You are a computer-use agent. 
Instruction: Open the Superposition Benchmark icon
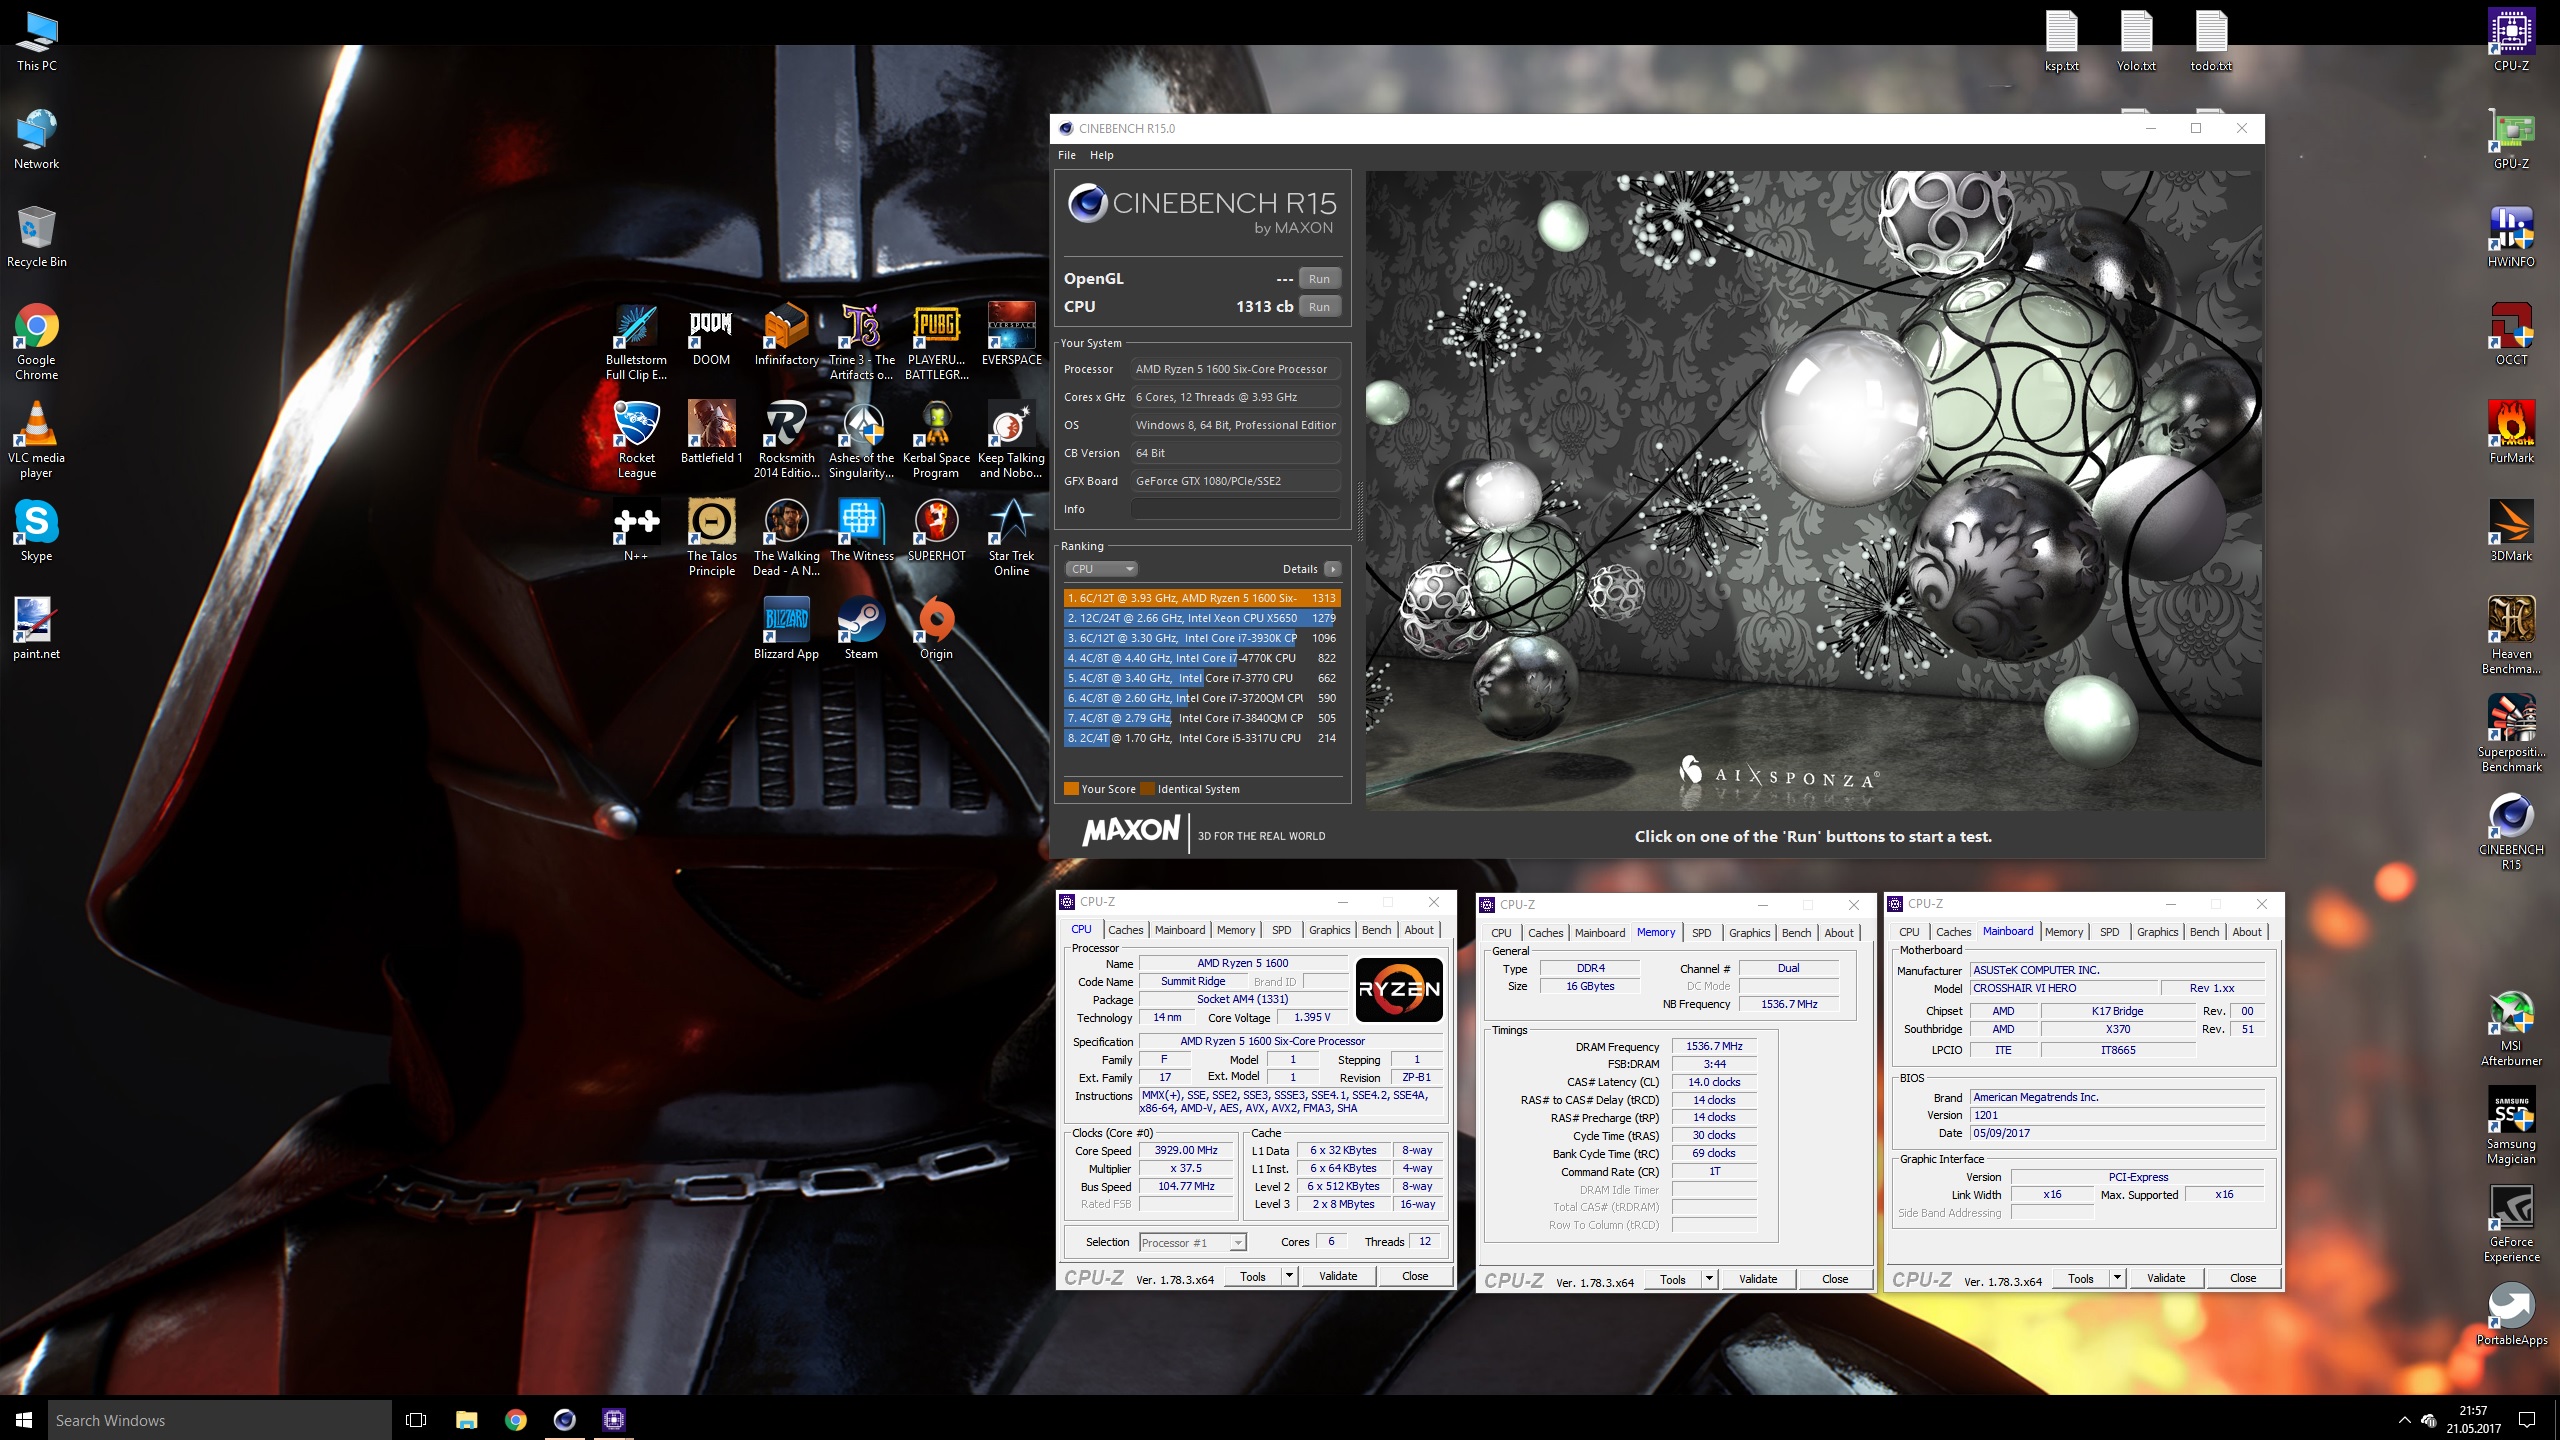tap(2511, 733)
